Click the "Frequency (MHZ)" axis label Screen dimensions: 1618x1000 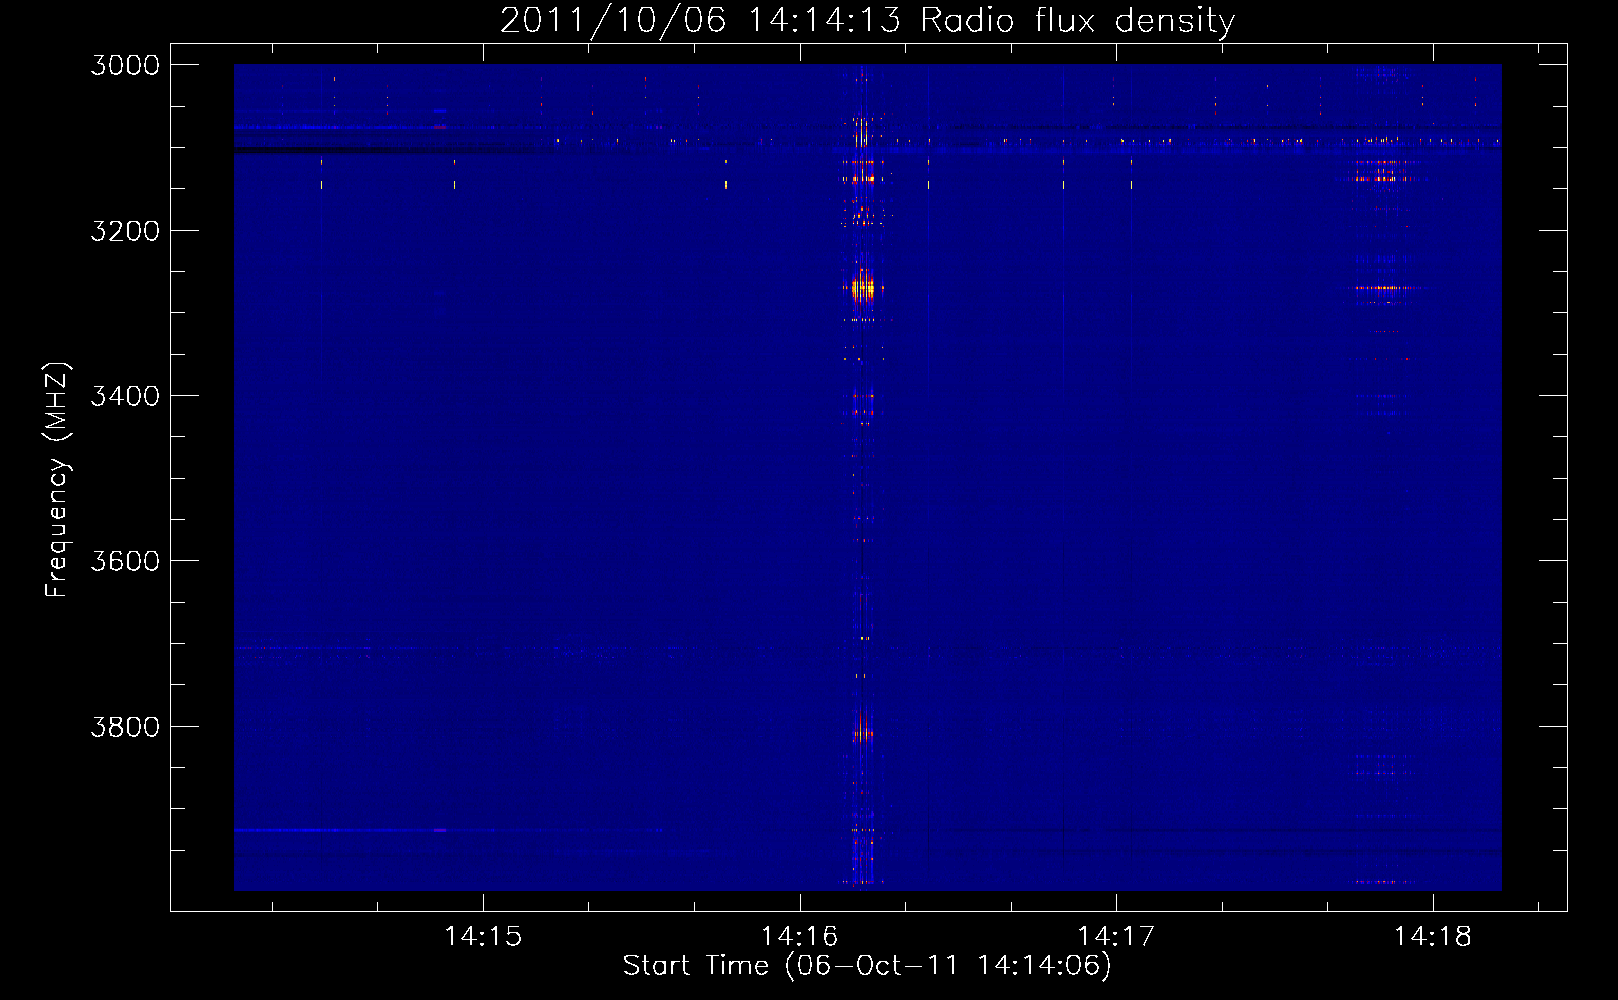point(57,480)
